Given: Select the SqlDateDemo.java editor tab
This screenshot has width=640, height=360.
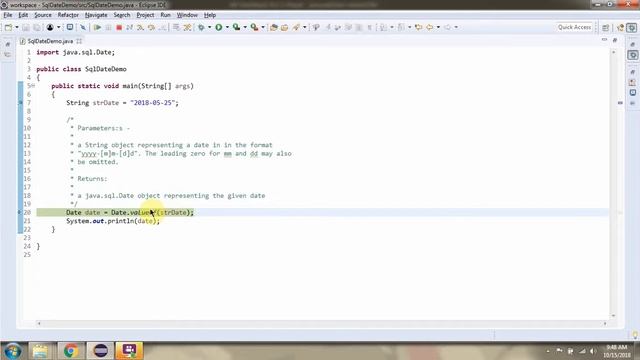Looking at the screenshot, I should (x=50, y=41).
